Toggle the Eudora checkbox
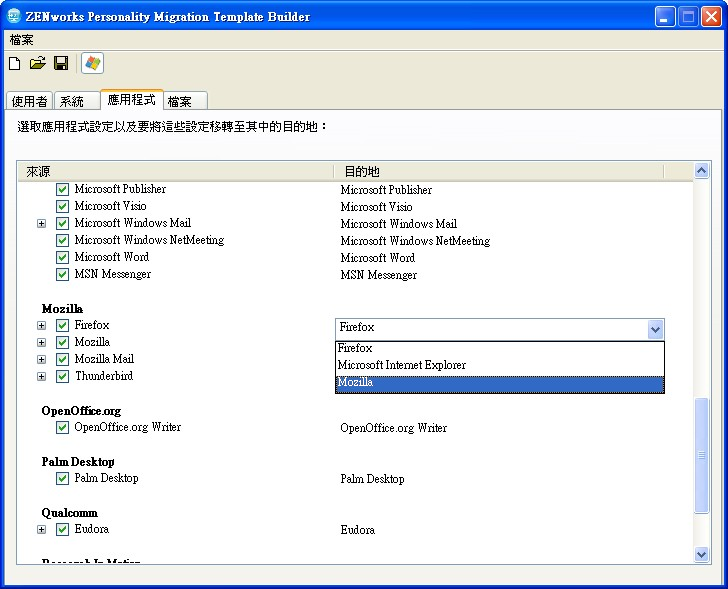The image size is (728, 589). coord(62,530)
